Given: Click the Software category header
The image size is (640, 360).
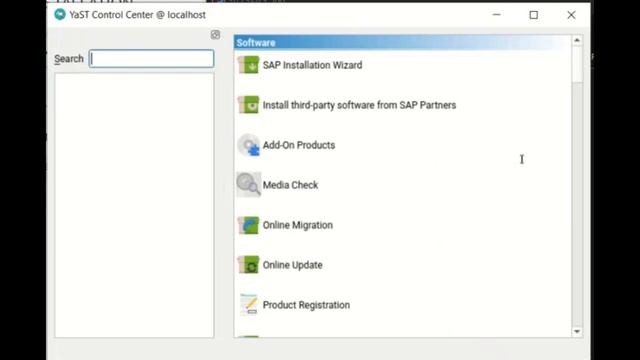Looking at the screenshot, I should pos(402,42).
